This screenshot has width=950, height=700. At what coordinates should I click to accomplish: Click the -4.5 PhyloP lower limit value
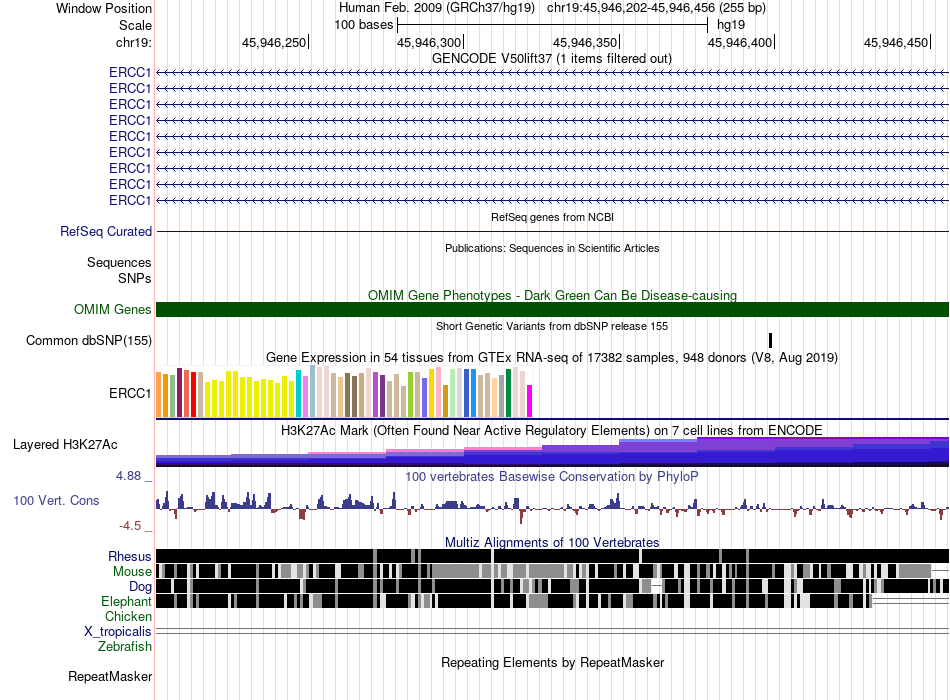pyautogui.click(x=130, y=525)
